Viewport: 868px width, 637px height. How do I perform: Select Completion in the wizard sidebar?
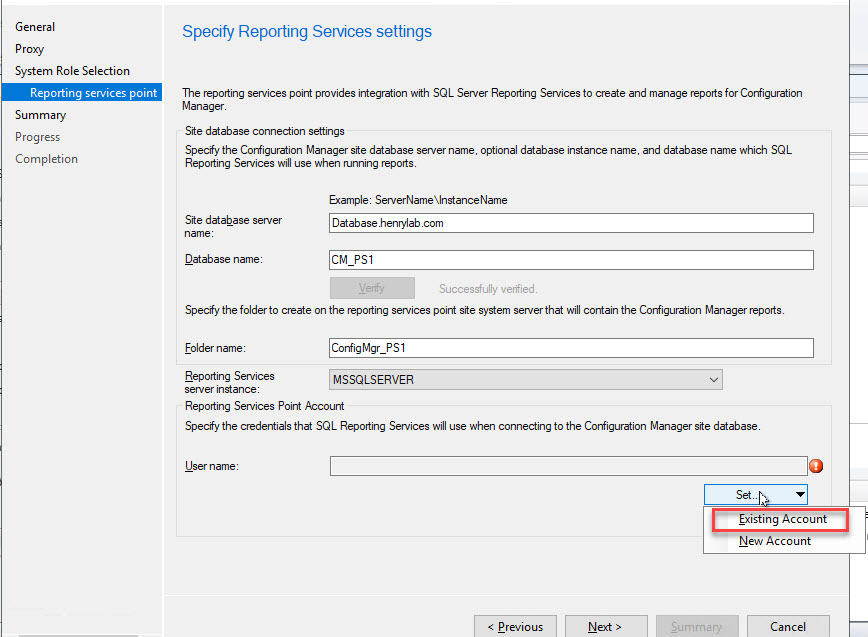click(x=46, y=159)
